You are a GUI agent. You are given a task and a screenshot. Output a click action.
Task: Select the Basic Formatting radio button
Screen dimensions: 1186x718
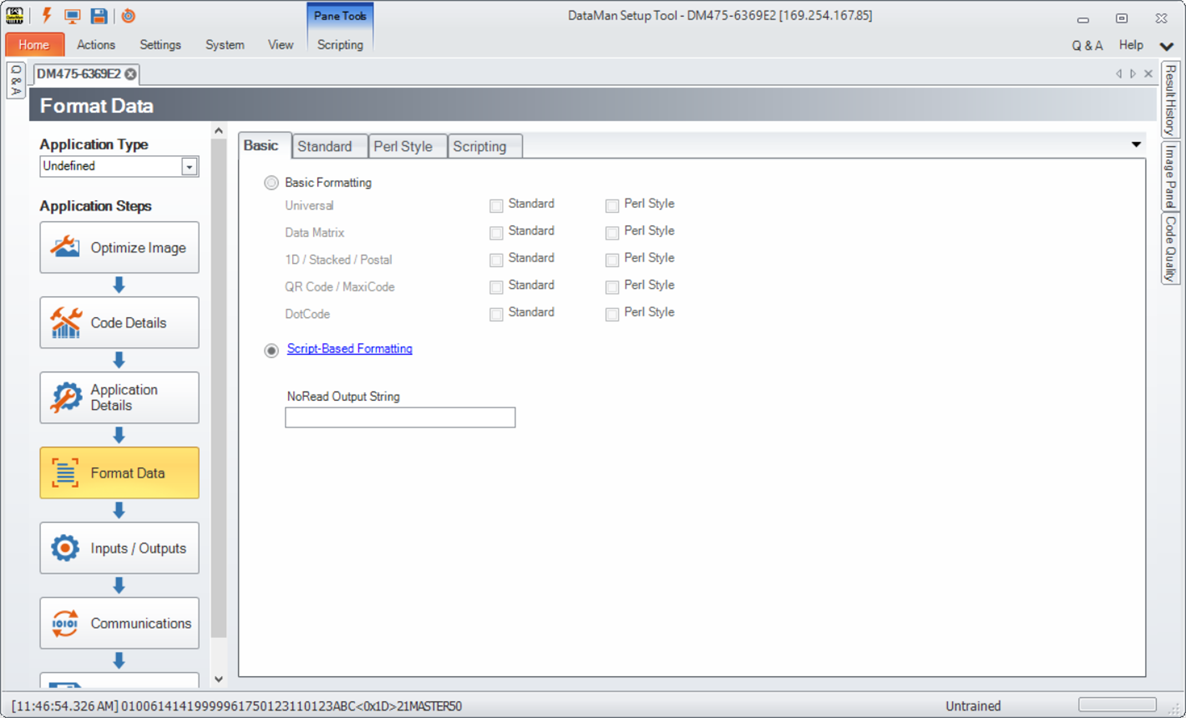(x=271, y=184)
